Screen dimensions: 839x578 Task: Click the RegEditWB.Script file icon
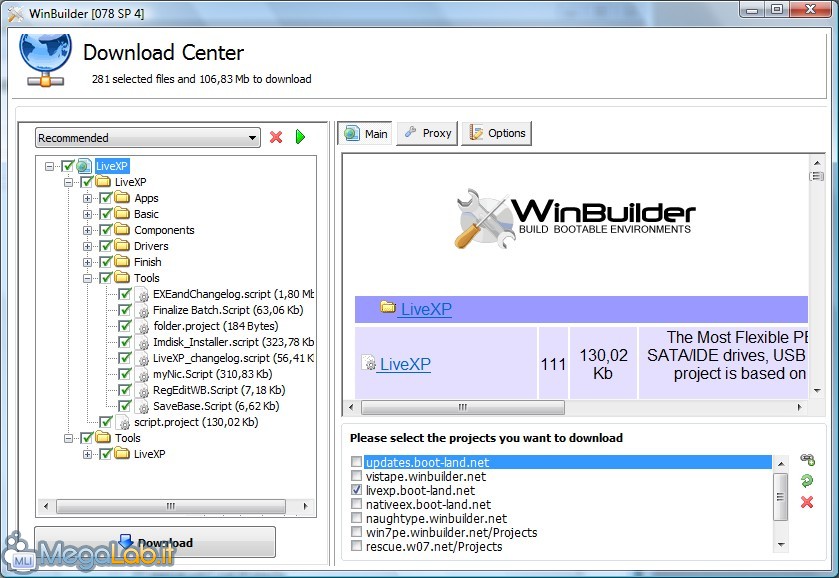pos(142,391)
